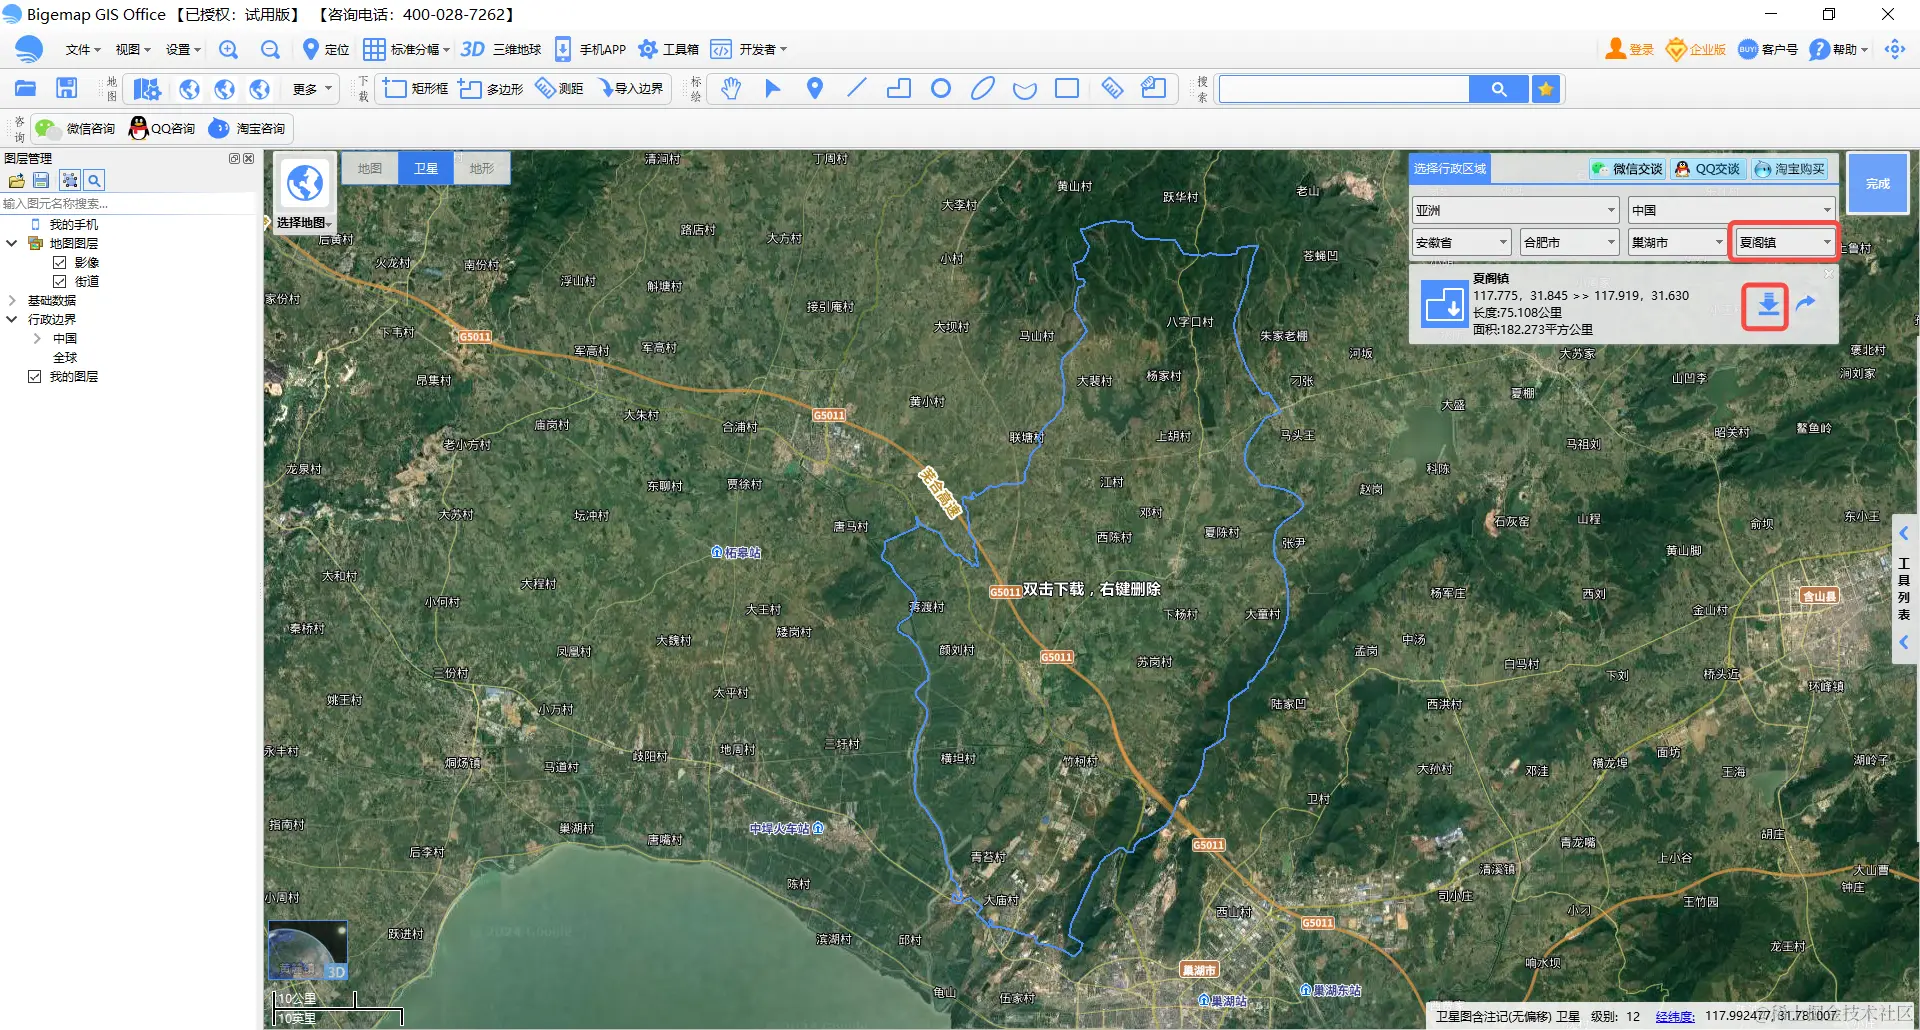The width and height of the screenshot is (1920, 1030).
Task: Select the 矩形框 rectangle download tool
Action: pyautogui.click(x=416, y=89)
